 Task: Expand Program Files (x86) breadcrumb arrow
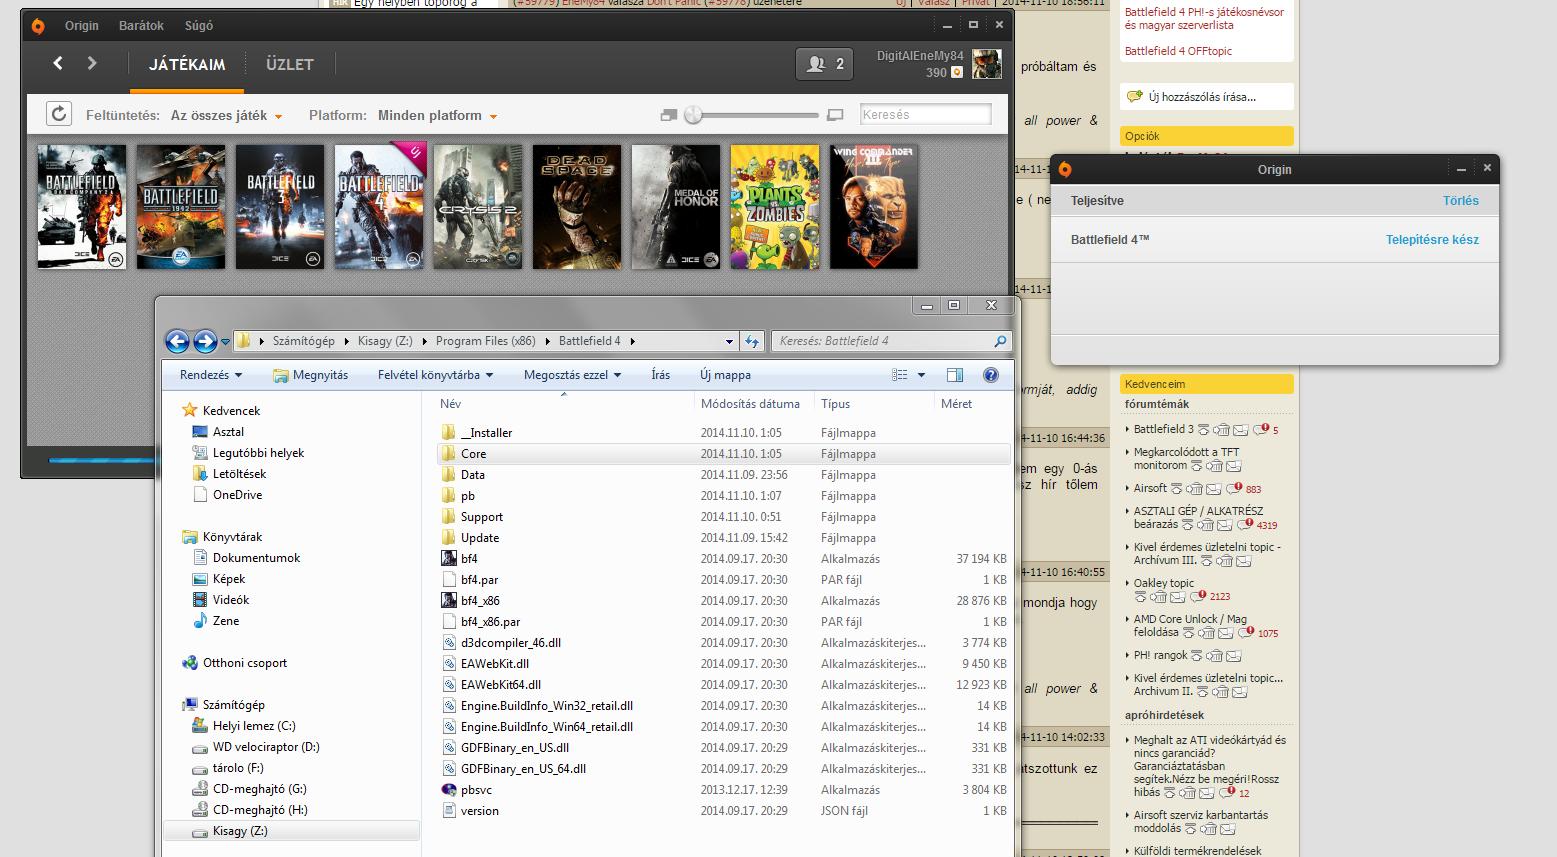click(547, 341)
